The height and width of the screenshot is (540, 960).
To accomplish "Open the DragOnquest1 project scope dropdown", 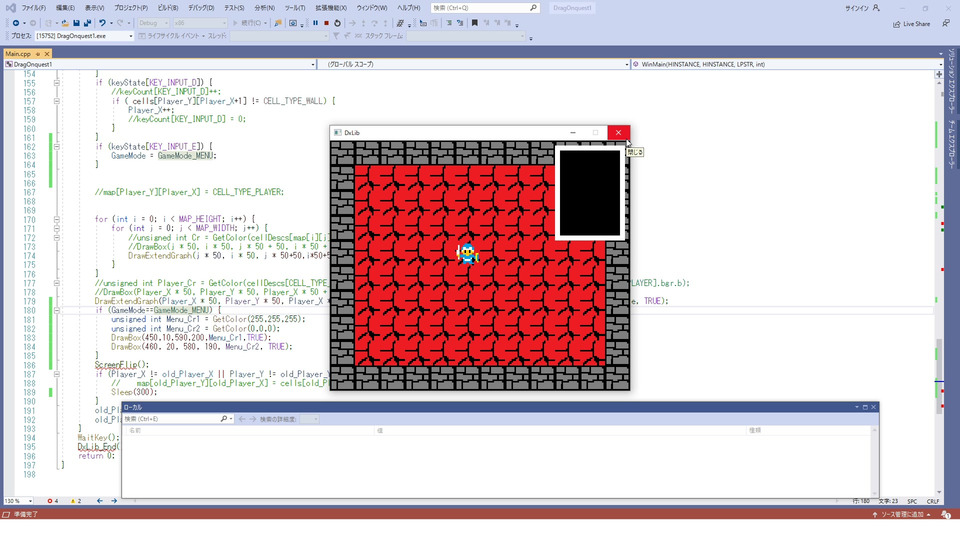I will click(x=160, y=64).
